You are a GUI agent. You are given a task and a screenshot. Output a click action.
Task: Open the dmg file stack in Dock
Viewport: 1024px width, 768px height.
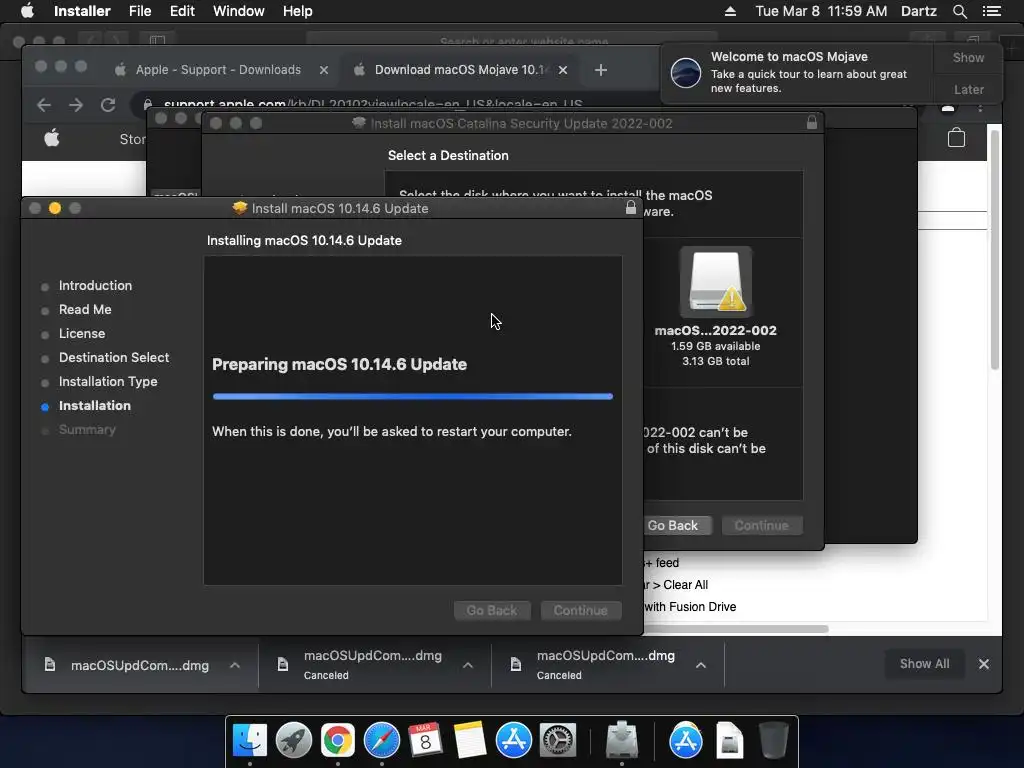[729, 741]
